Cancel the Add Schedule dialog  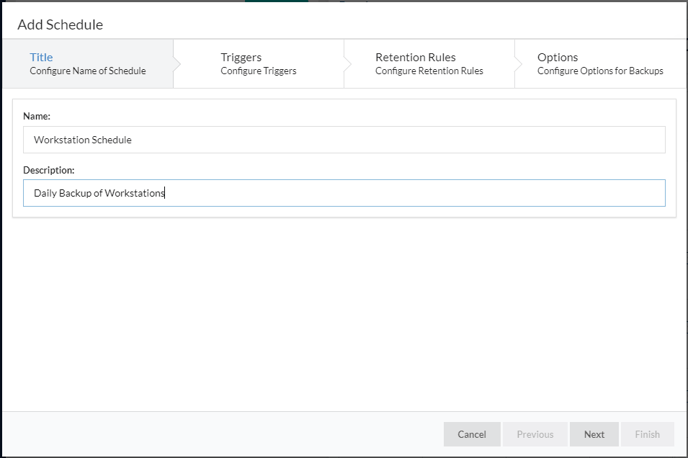coord(472,434)
